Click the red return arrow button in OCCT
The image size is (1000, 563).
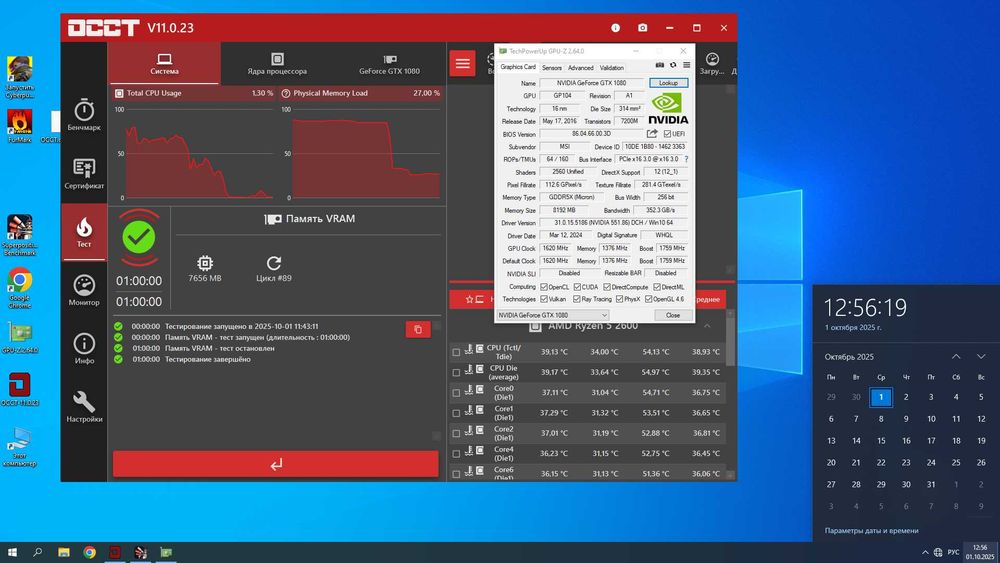click(276, 464)
